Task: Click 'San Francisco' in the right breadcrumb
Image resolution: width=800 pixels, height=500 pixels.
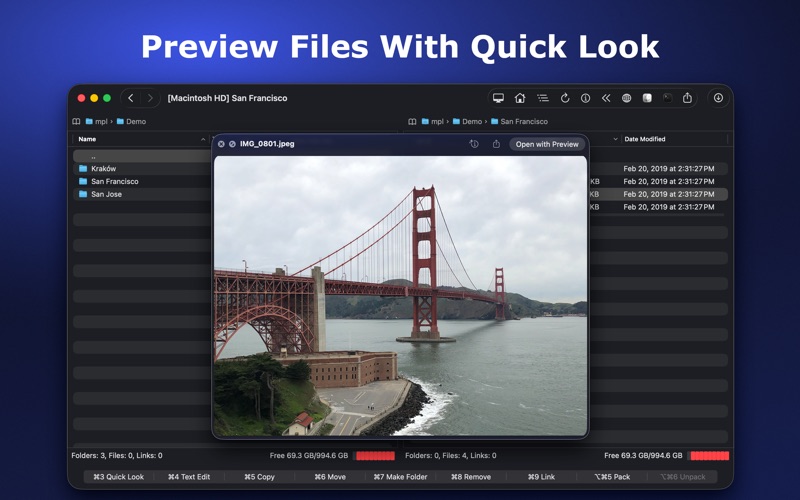Action: 524,121
